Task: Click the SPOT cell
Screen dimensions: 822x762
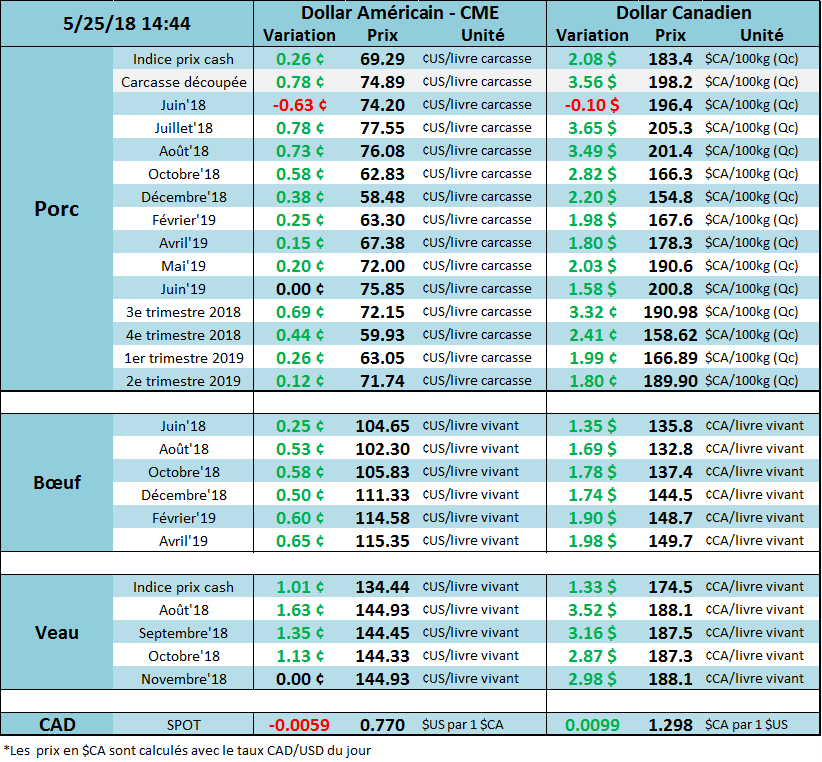Action: (184, 725)
